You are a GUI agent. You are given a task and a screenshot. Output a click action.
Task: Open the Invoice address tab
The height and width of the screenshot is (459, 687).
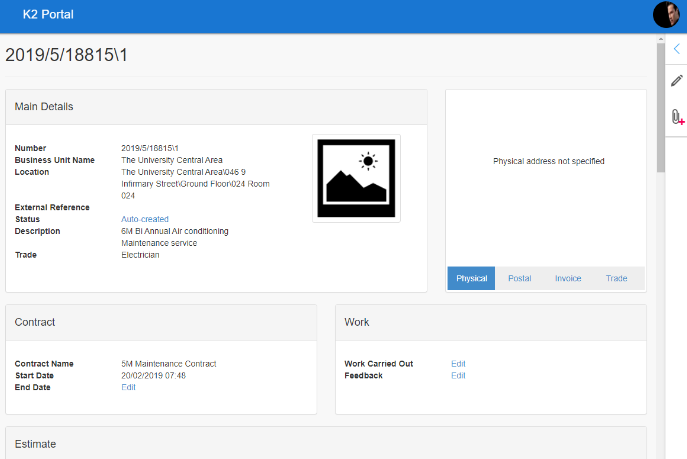pos(568,278)
